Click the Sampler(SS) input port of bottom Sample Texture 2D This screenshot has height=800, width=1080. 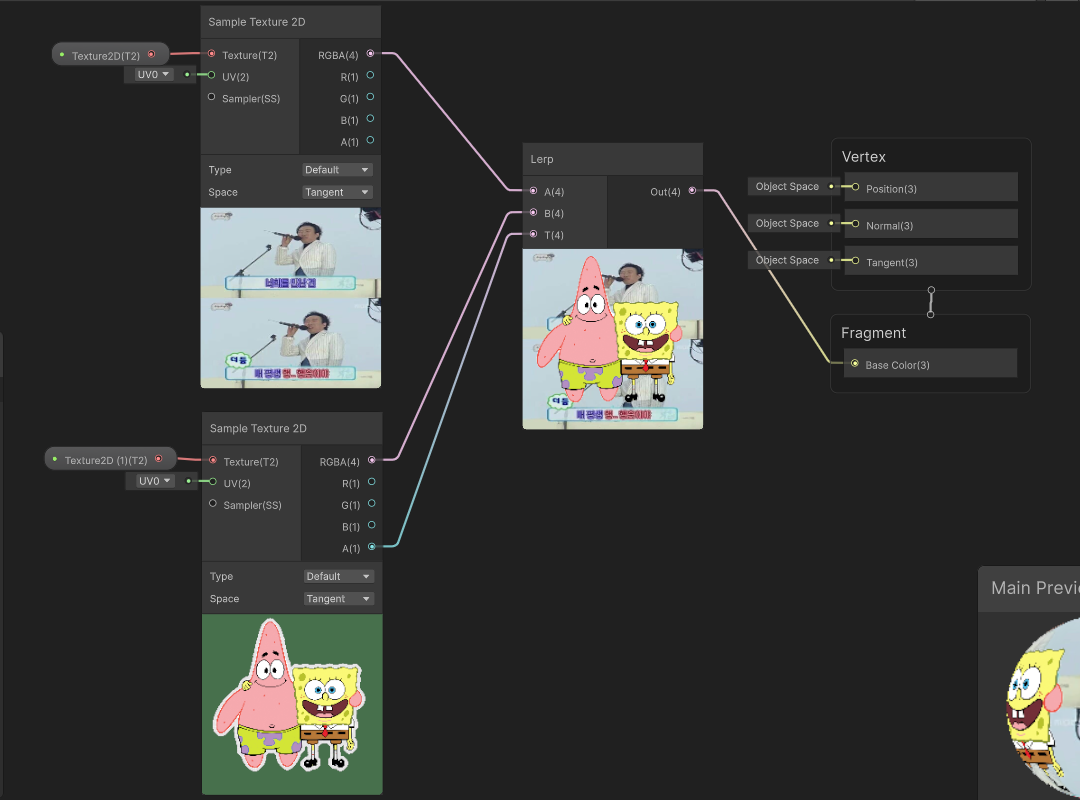coord(213,504)
